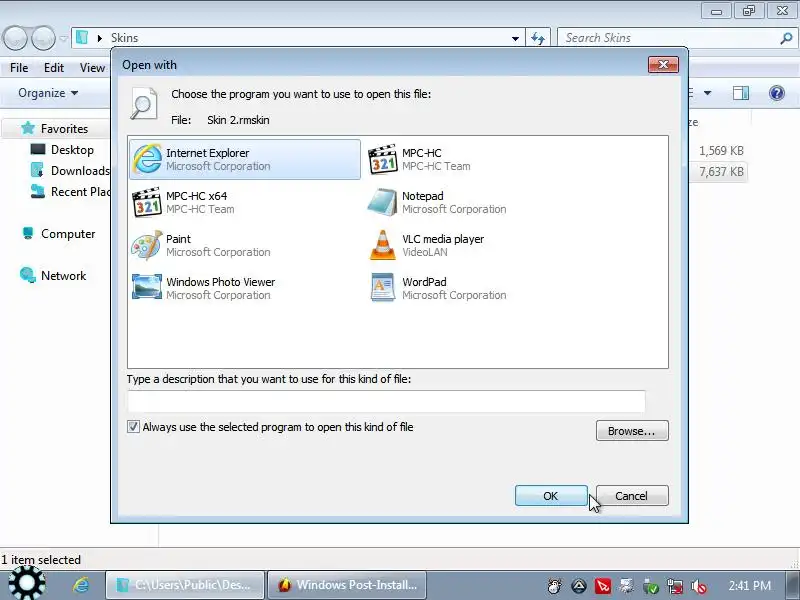Open the View menu
Screen dimensions: 800x600
pos(92,67)
